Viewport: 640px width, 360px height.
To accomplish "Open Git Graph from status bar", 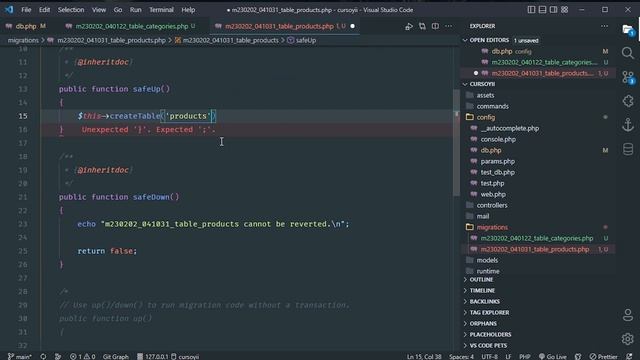I will point(116,356).
